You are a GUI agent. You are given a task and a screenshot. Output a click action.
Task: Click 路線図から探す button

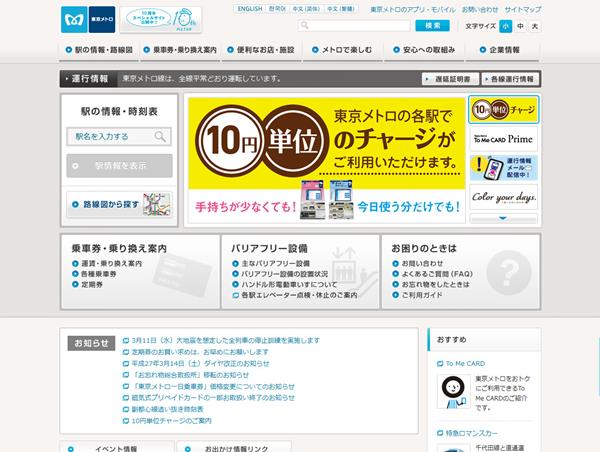click(x=119, y=205)
